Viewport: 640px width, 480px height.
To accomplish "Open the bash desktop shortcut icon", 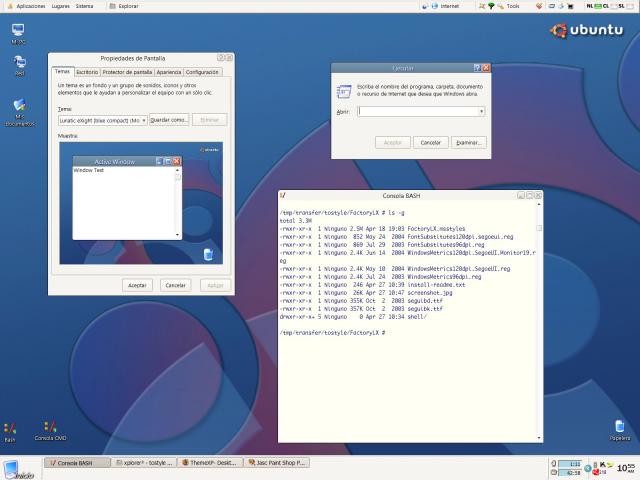I will [x=10, y=433].
